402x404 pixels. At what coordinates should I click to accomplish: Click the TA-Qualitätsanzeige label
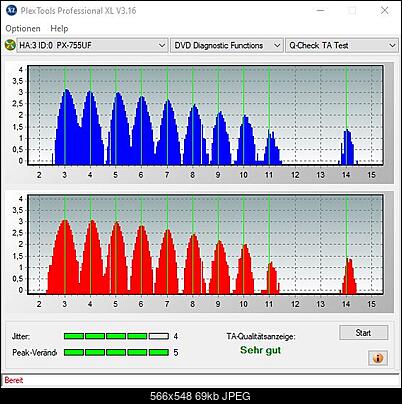(x=261, y=336)
